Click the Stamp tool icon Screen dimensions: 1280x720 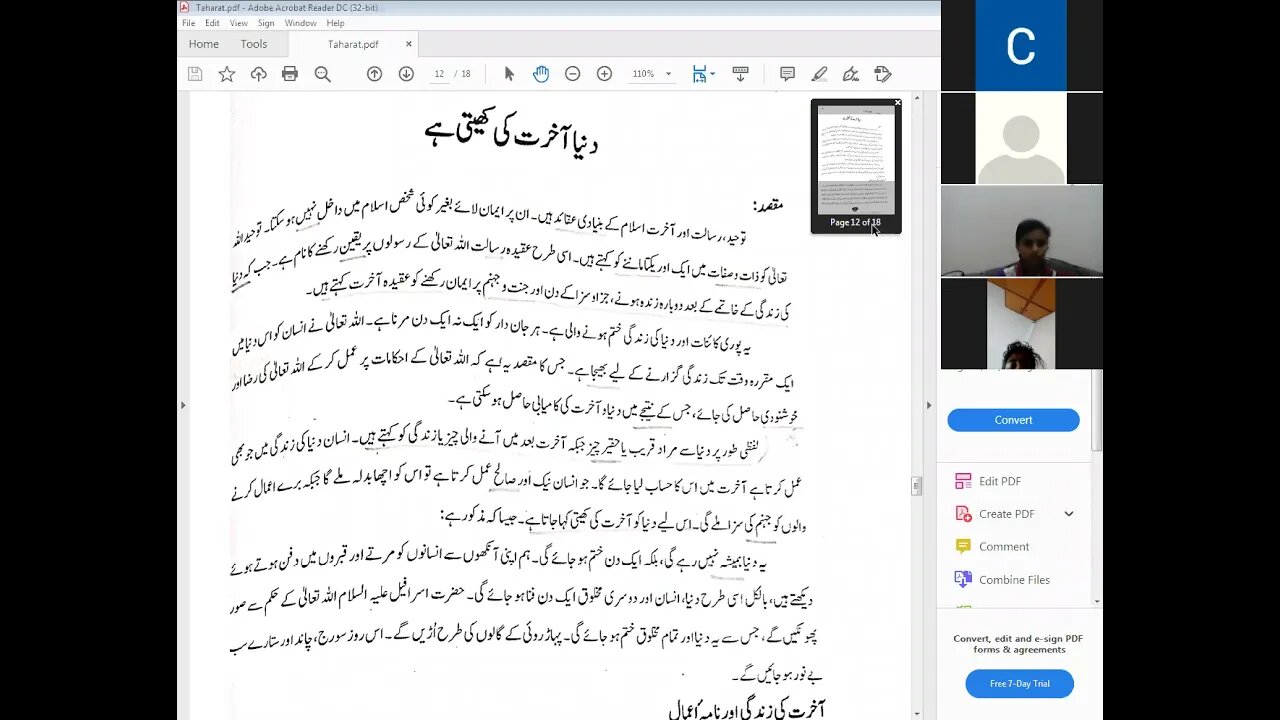coord(882,74)
